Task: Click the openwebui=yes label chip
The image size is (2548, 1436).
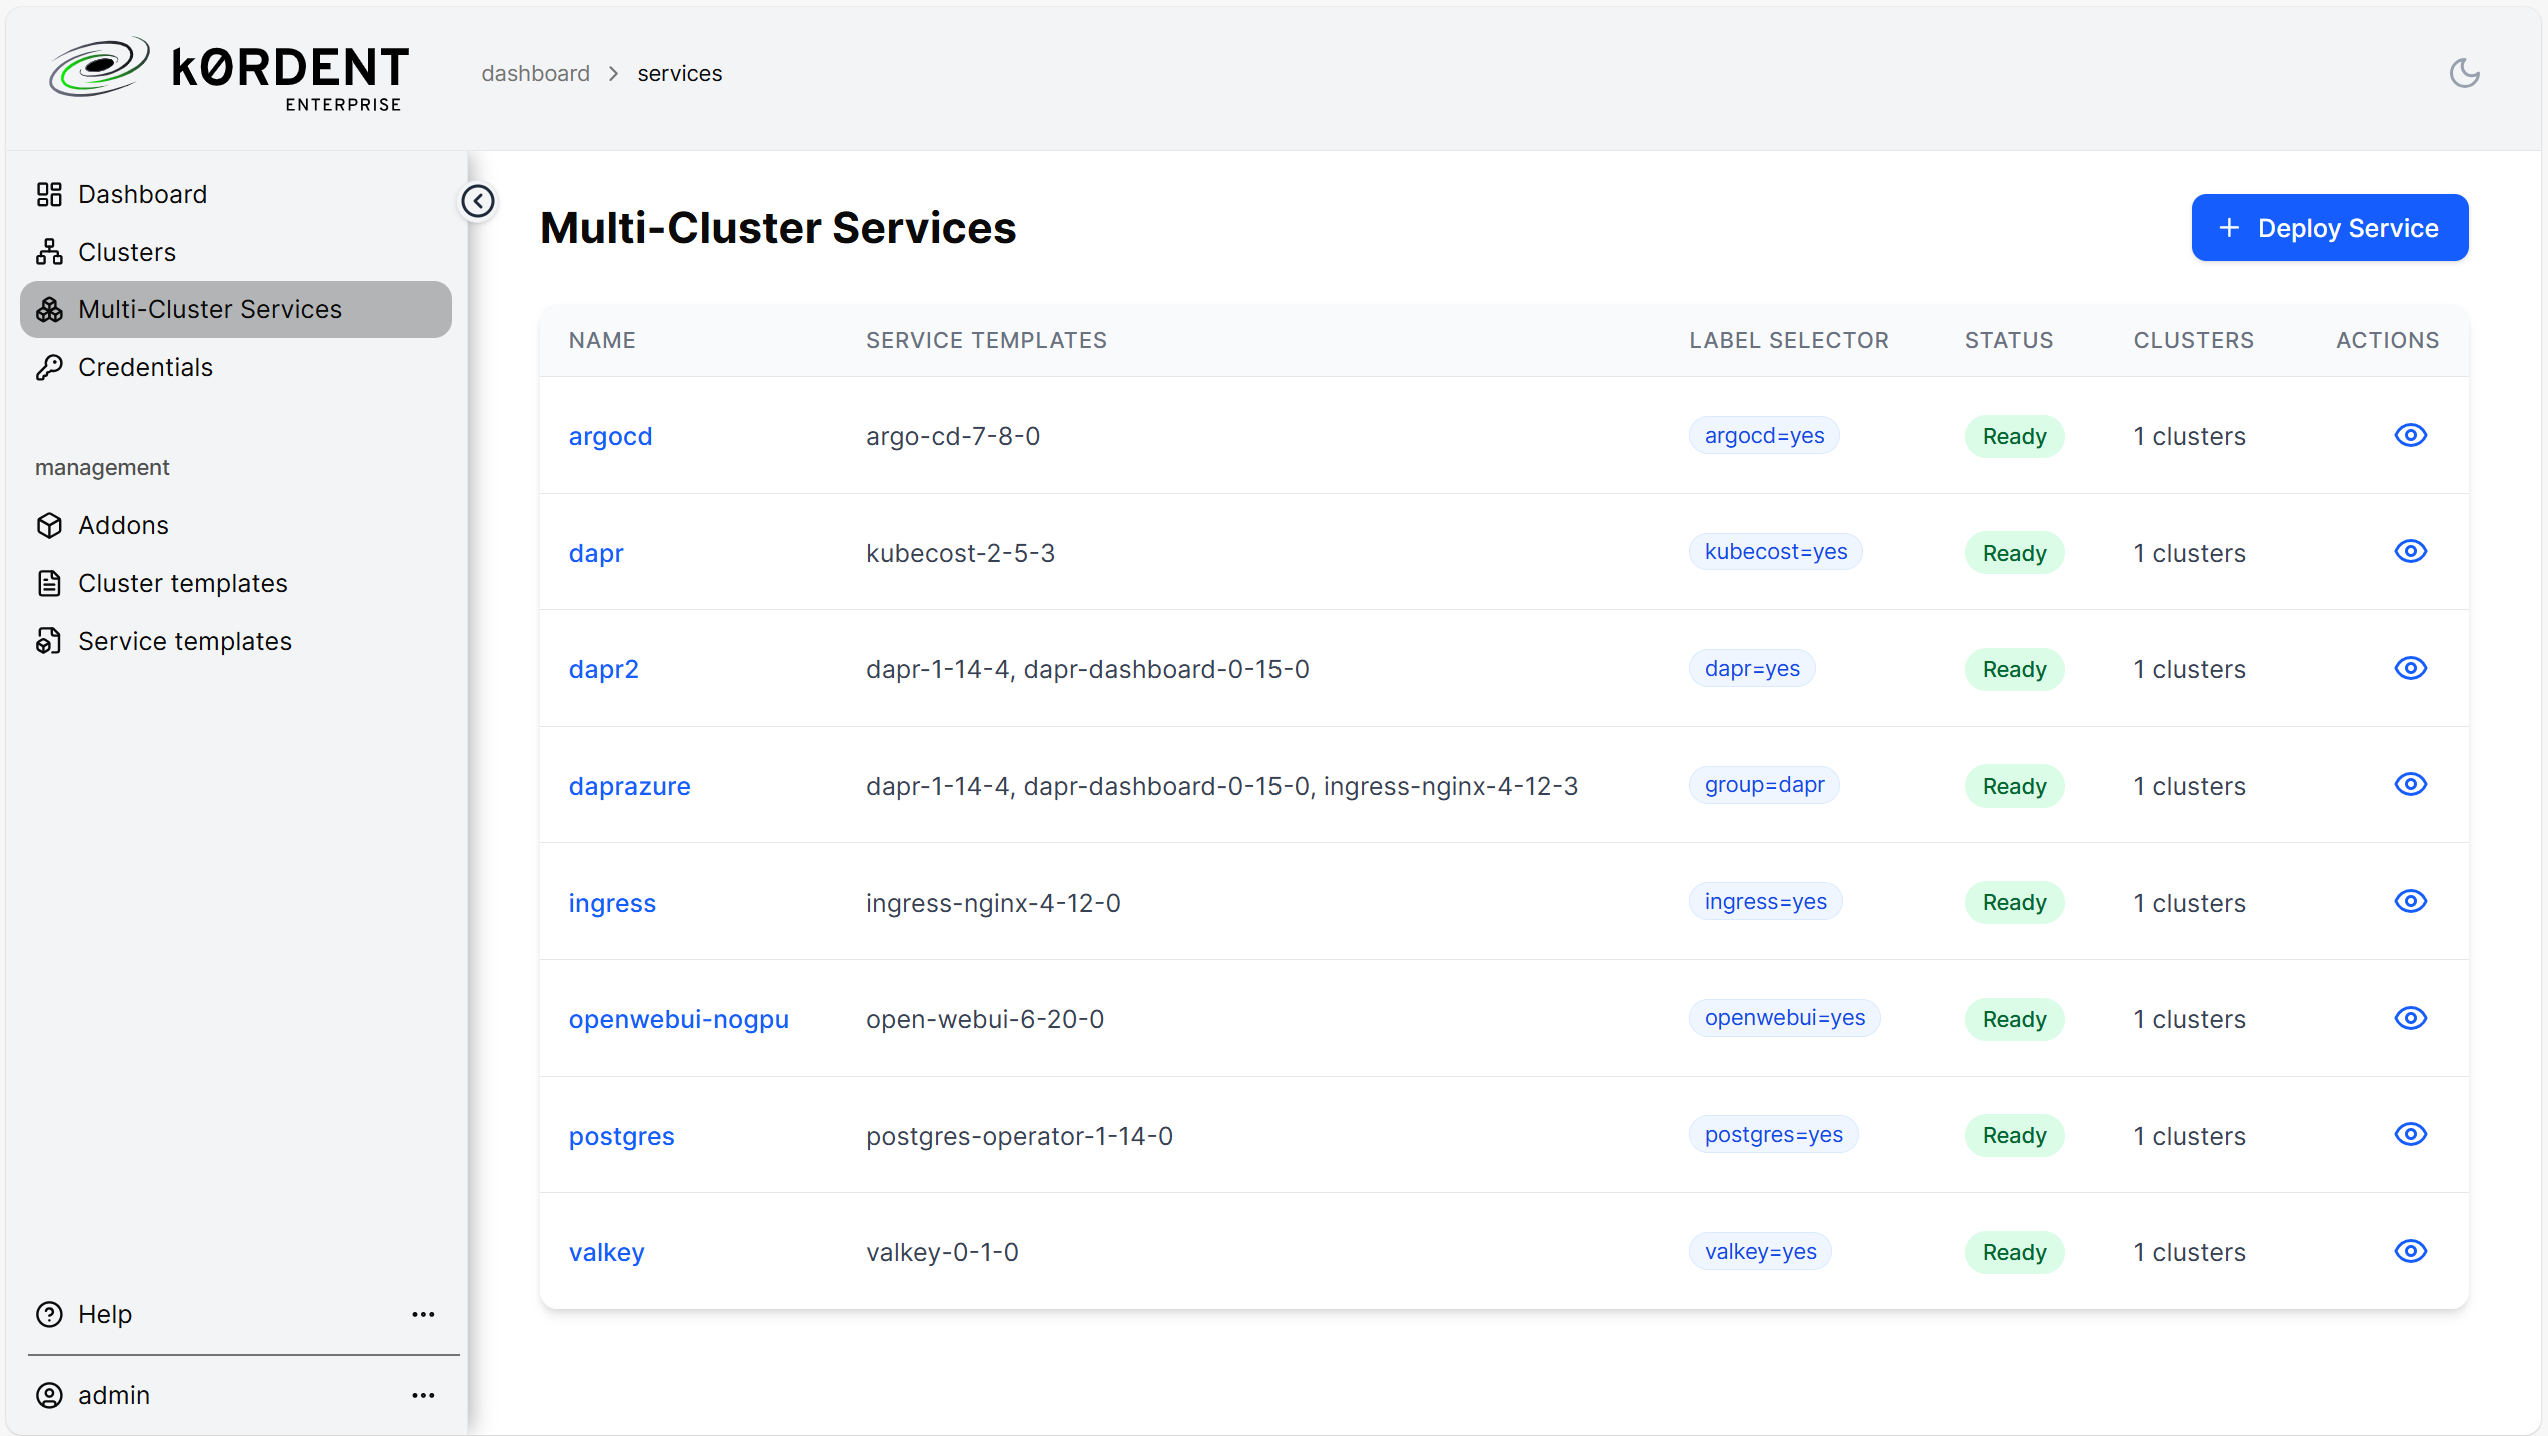Action: pyautogui.click(x=1784, y=1017)
